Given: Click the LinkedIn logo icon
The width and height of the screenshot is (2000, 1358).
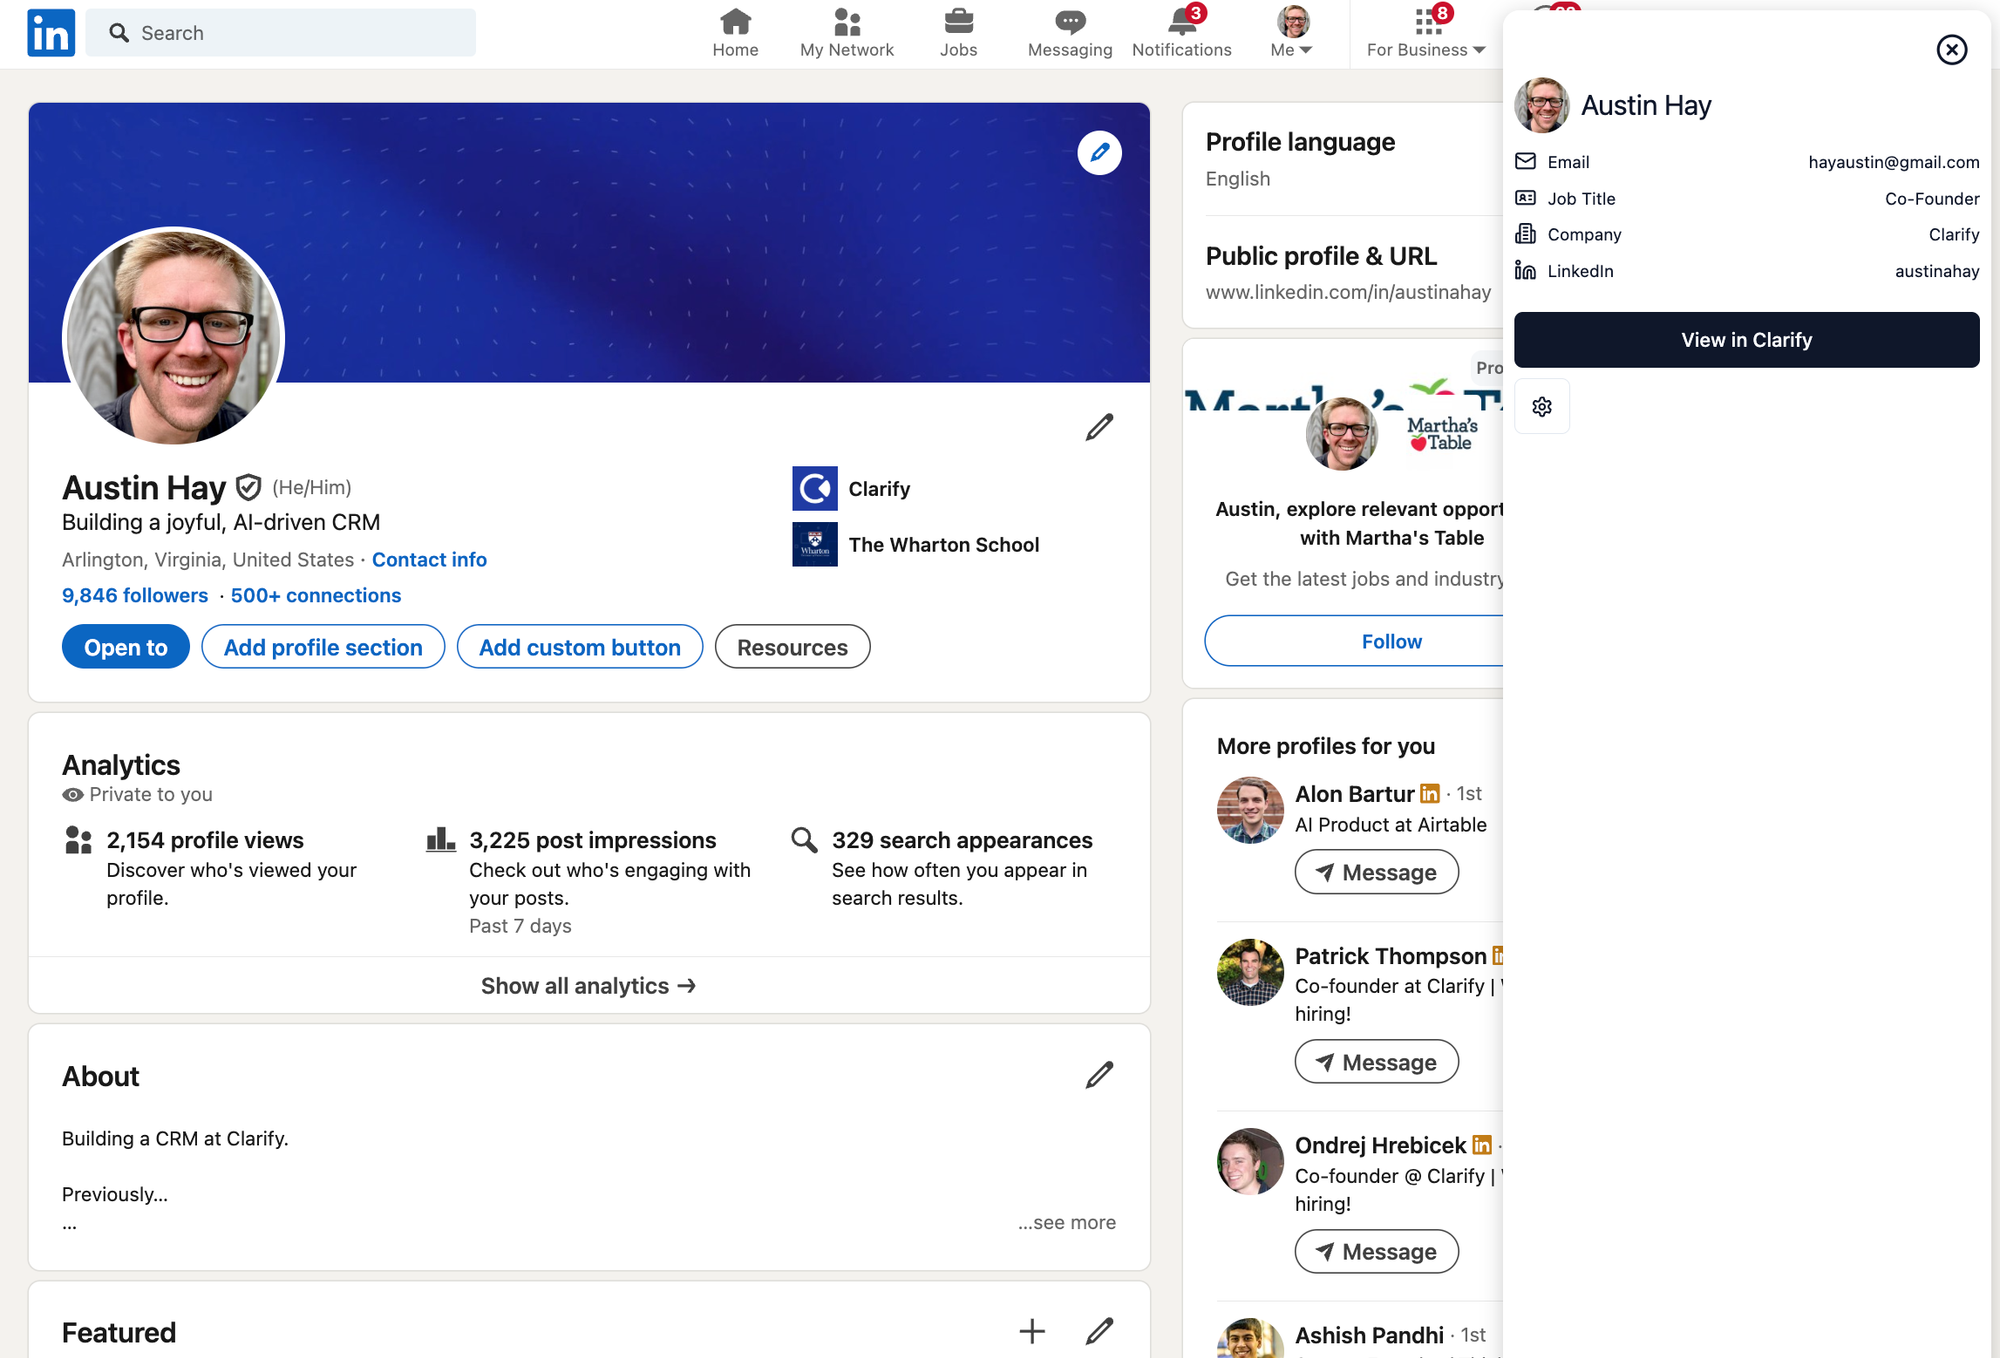Looking at the screenshot, I should click(50, 33).
